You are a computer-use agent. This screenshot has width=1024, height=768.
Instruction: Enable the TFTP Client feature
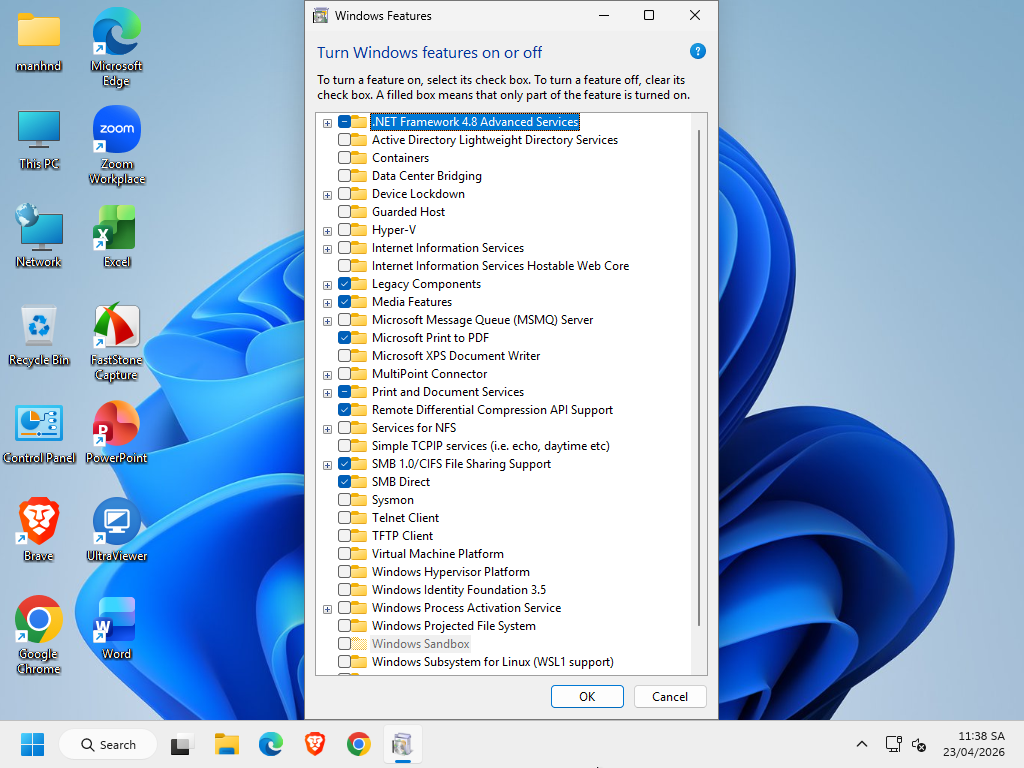[x=345, y=535]
